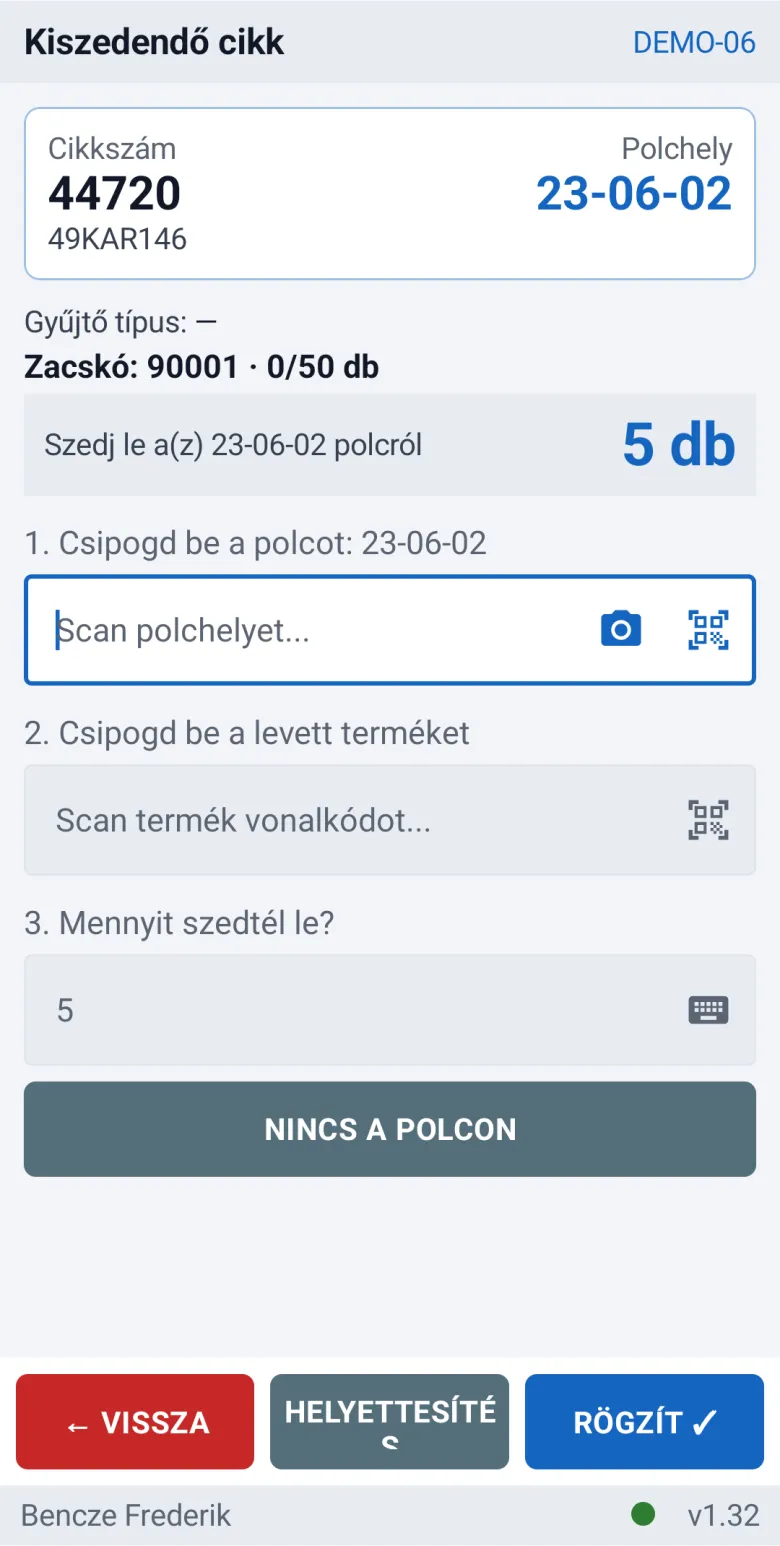Focus the 'Scan termék vonalkódot...' field
This screenshot has width=780, height=1546.
pos(390,820)
